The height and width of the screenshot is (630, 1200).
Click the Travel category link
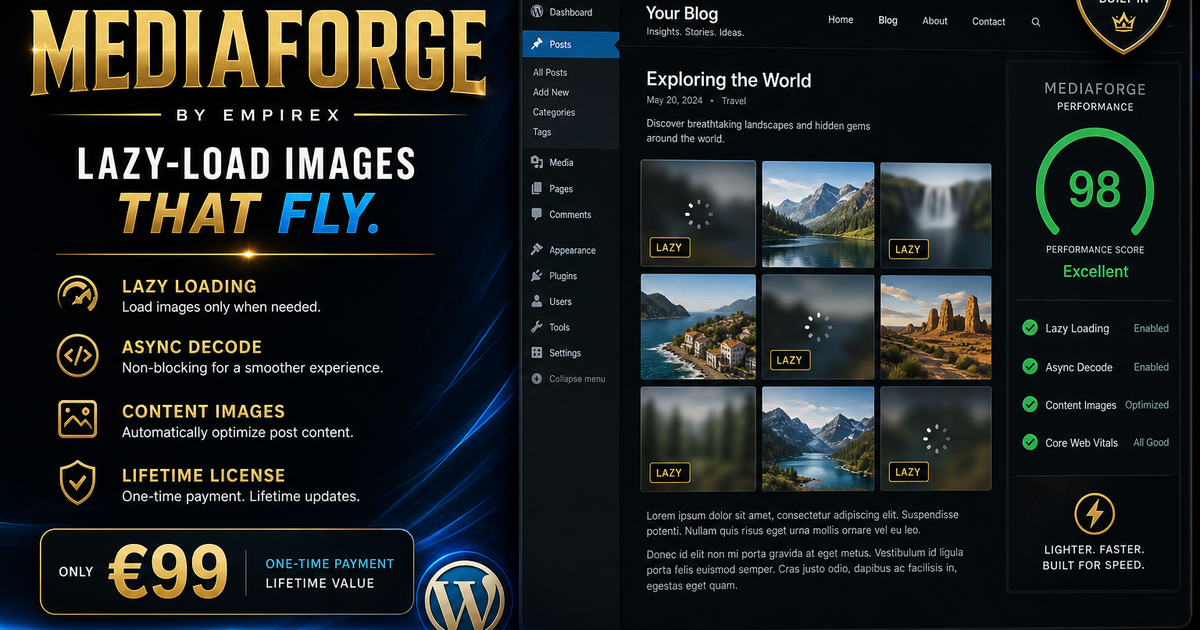pyautogui.click(x=734, y=101)
